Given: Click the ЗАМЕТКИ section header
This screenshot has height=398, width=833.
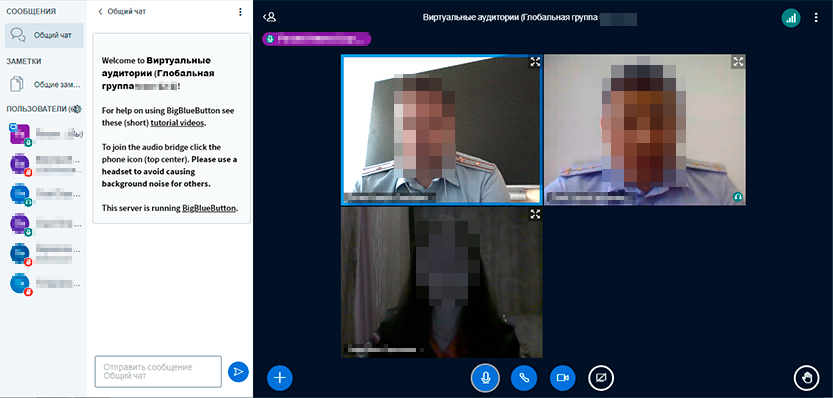Looking at the screenshot, I should (24, 62).
